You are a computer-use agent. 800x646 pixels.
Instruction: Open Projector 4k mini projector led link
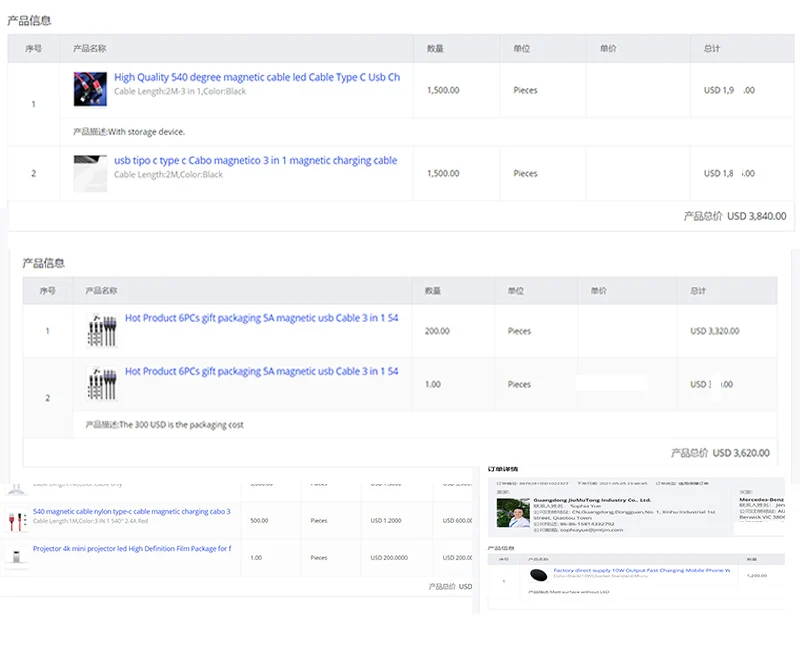(131, 548)
